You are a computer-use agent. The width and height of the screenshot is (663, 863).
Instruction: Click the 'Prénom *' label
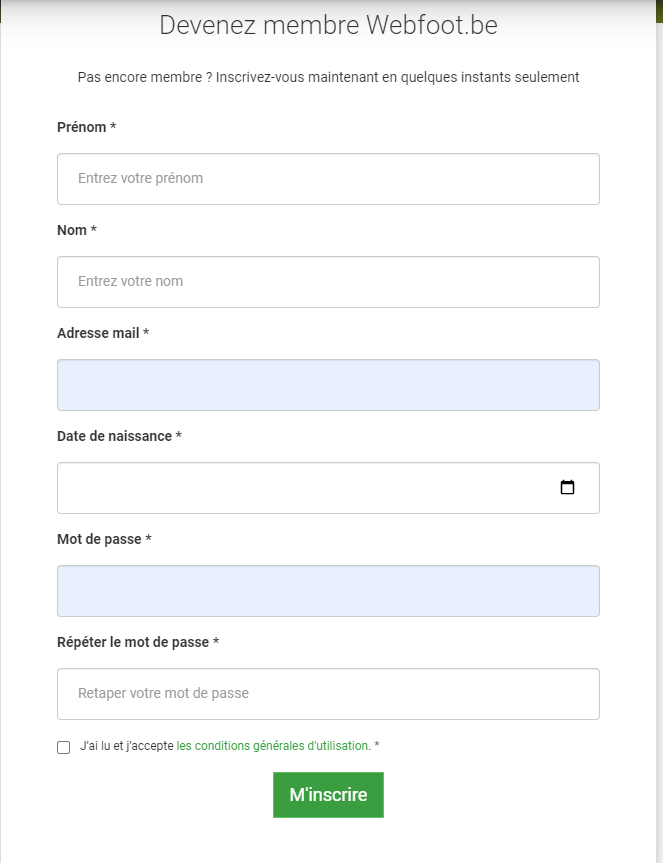86,127
